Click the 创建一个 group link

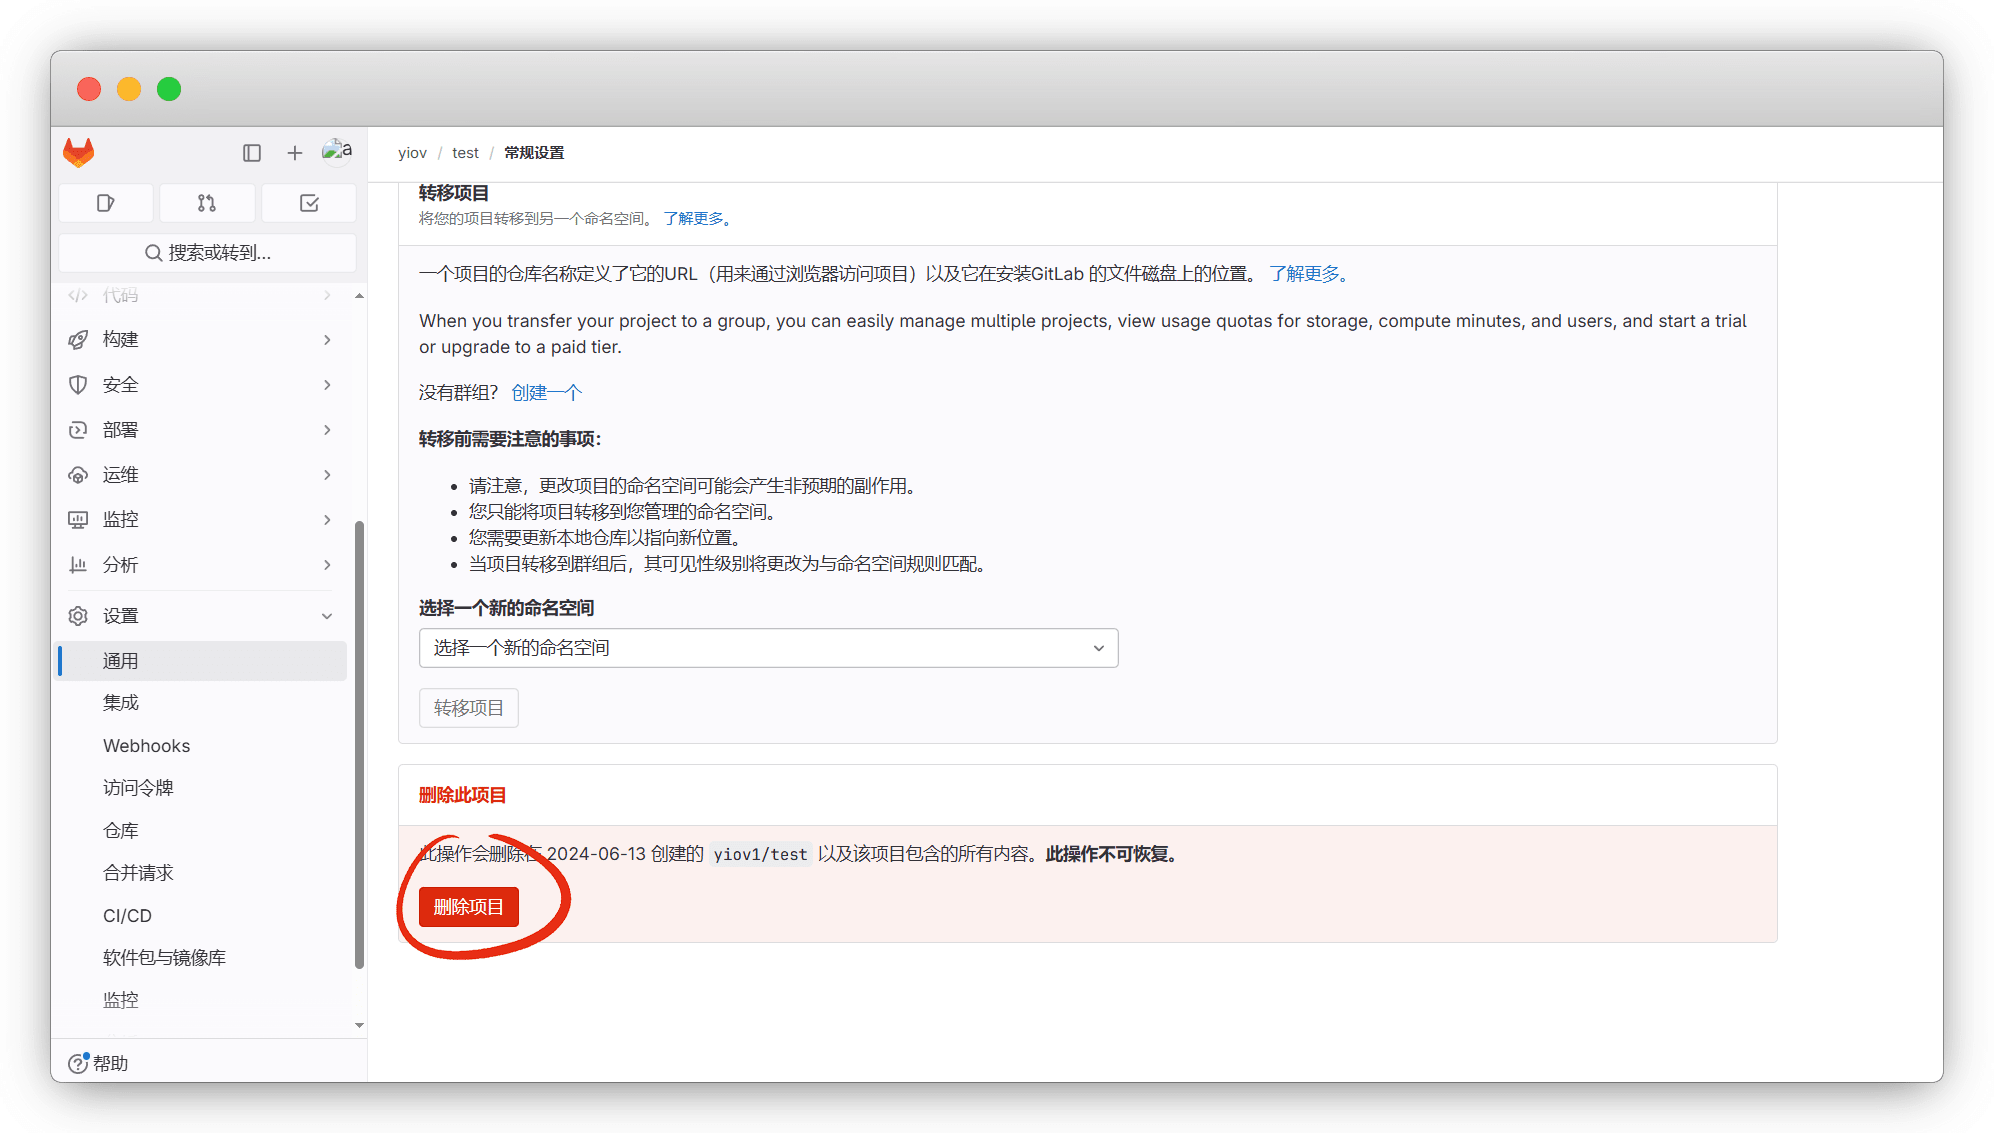546,393
